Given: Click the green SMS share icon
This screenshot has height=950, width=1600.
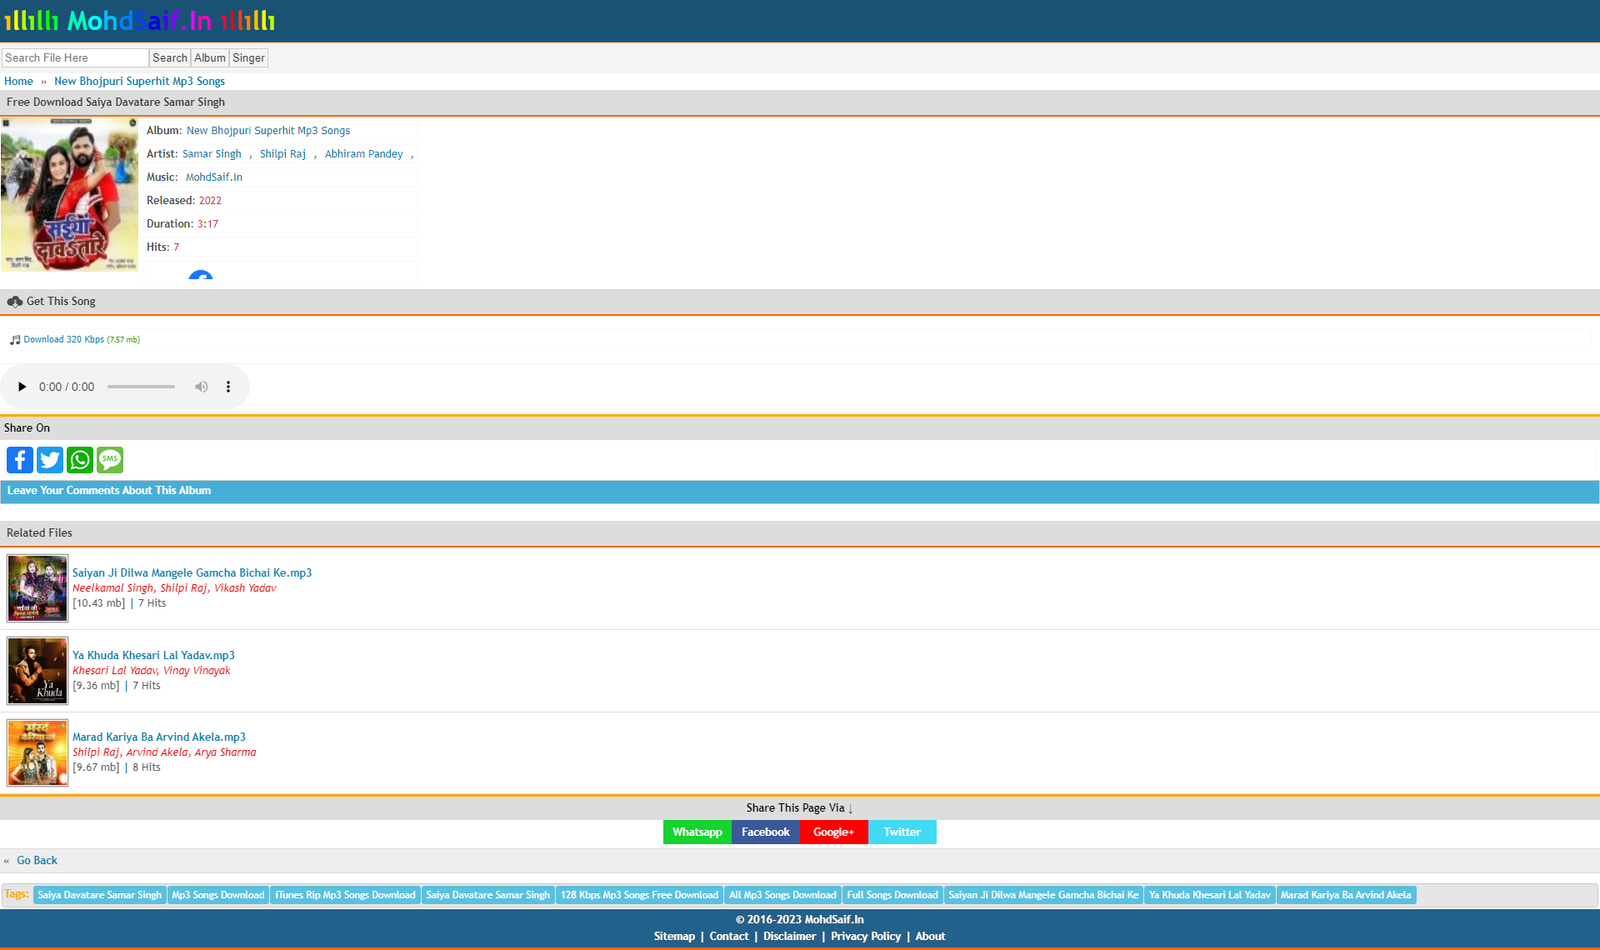Looking at the screenshot, I should [110, 460].
